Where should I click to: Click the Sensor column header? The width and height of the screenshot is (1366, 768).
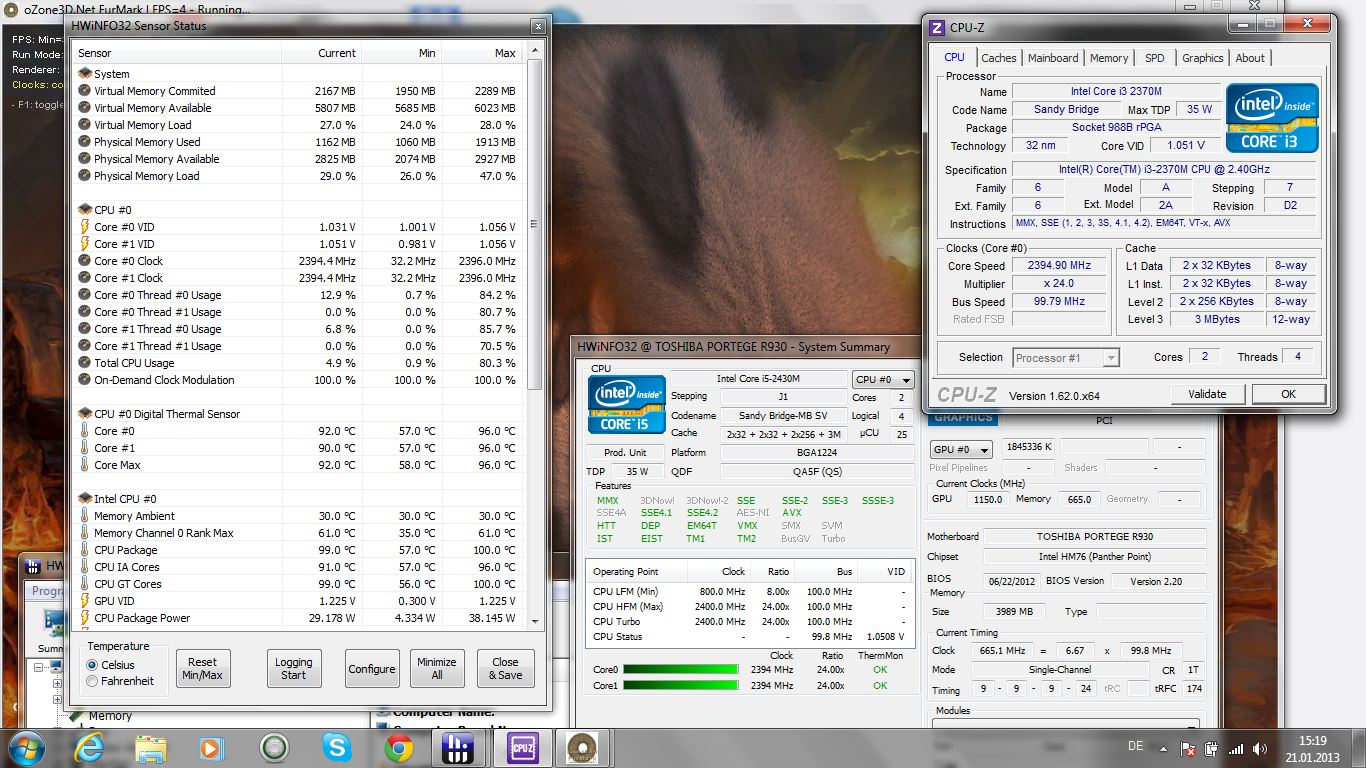[178, 53]
